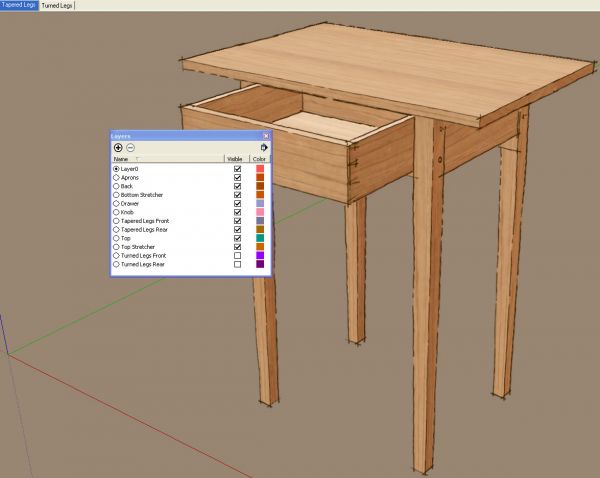Image resolution: width=600 pixels, height=478 pixels.
Task: Uncheck Top Stretcher visibility
Action: 237,247
